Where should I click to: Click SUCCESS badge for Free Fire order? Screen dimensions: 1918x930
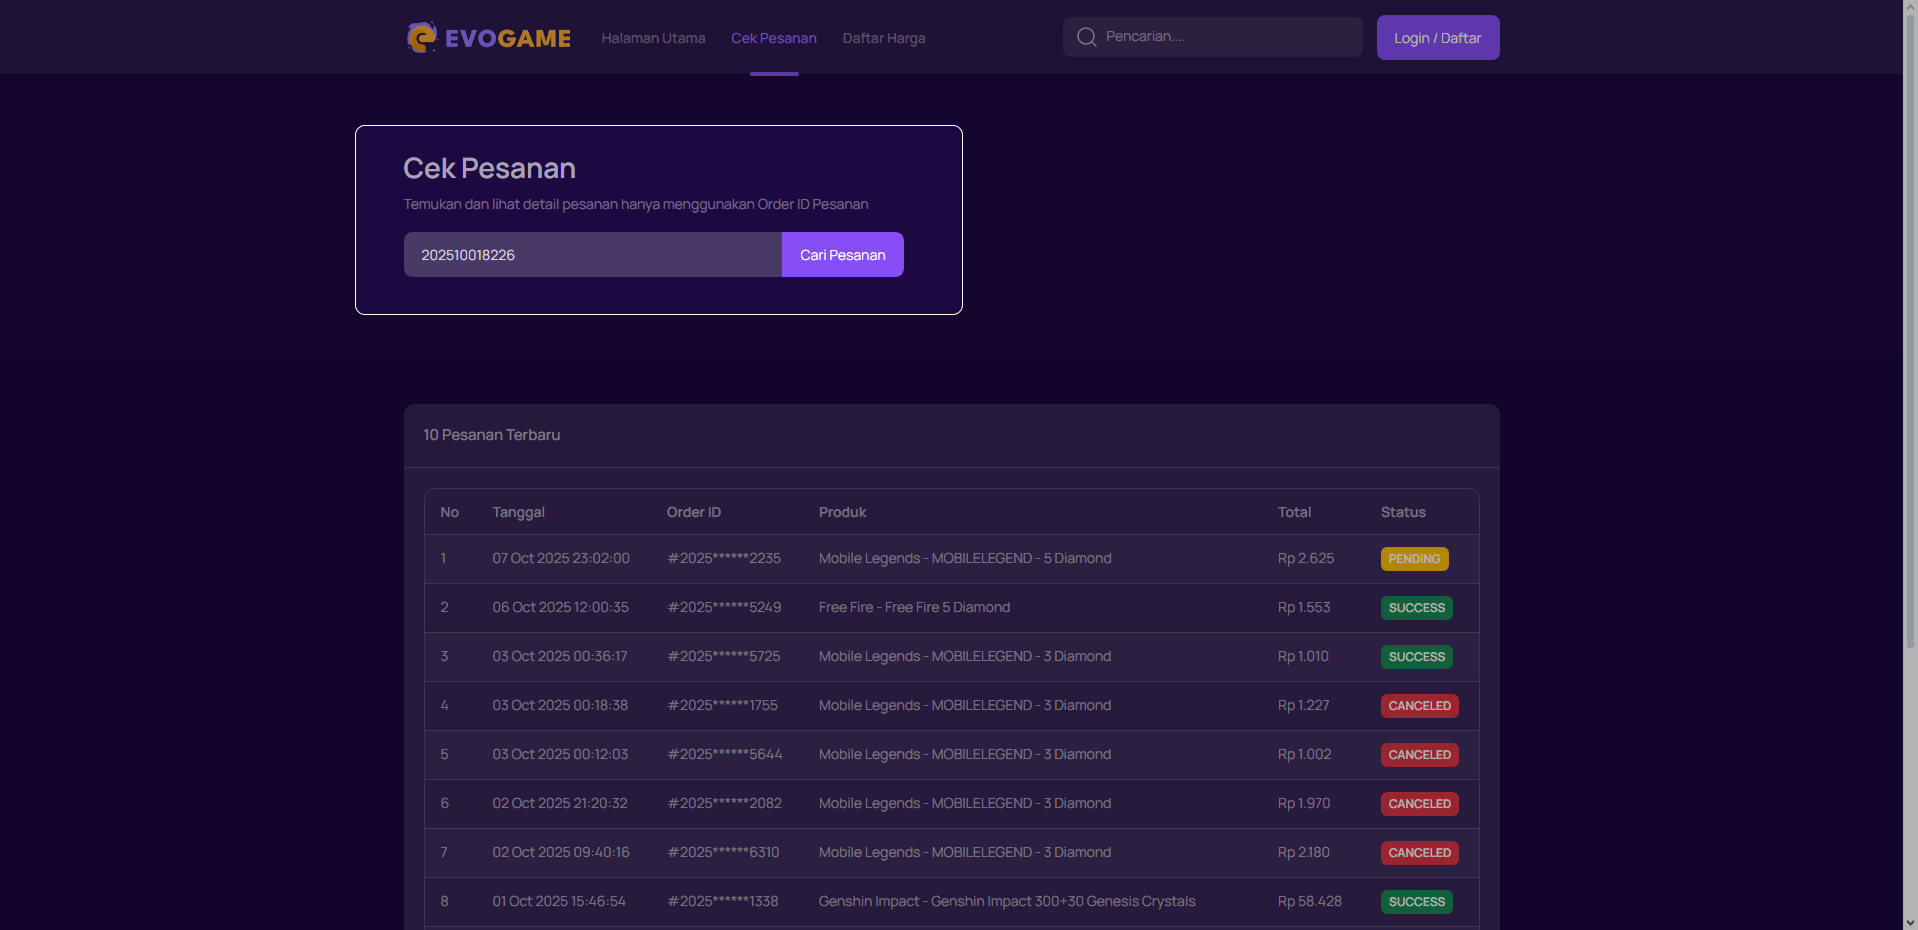pos(1416,608)
